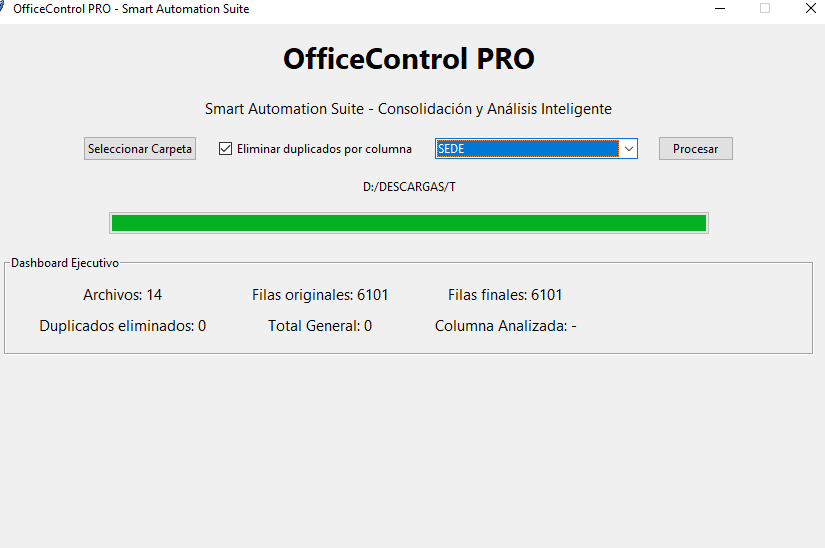This screenshot has width=825, height=548.
Task: Click the SEDE combo box field
Action: point(527,149)
